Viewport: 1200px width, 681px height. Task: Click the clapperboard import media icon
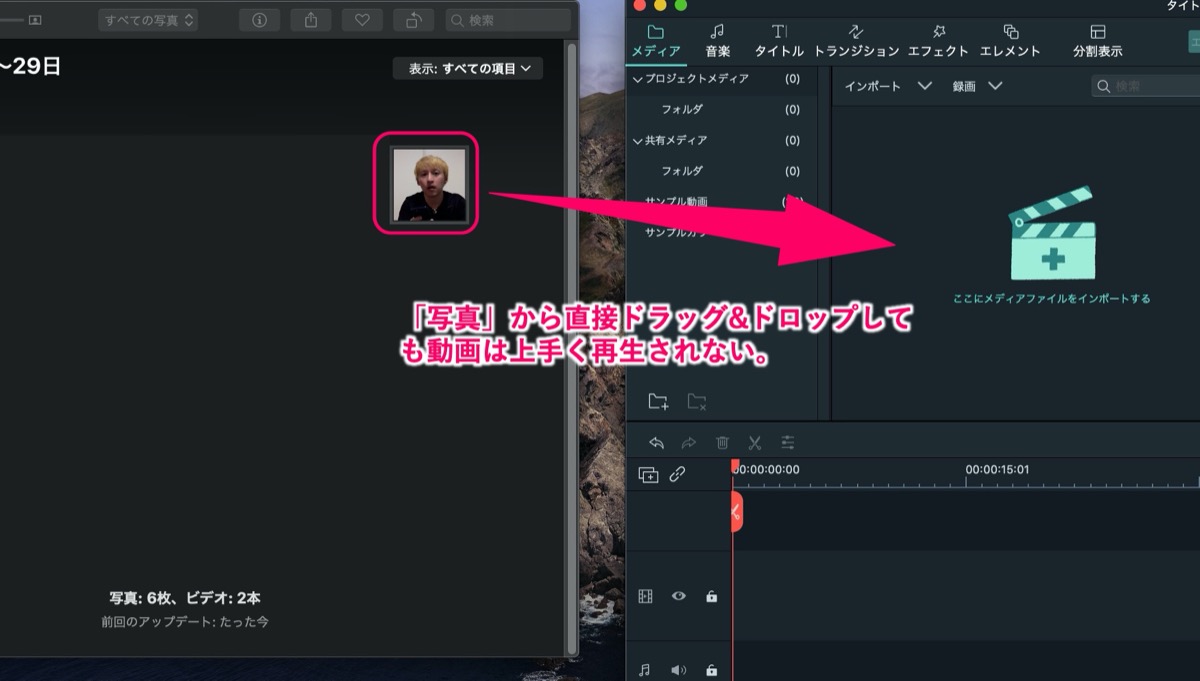[1052, 232]
